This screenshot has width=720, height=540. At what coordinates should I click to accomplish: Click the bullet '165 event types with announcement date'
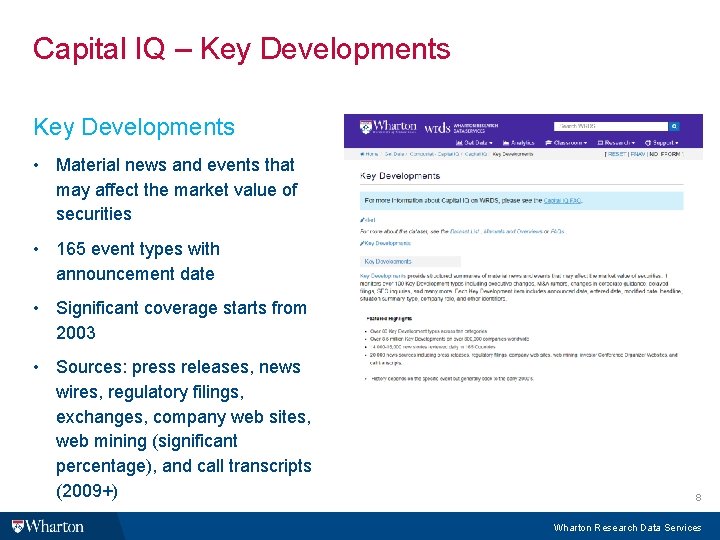tap(138, 261)
